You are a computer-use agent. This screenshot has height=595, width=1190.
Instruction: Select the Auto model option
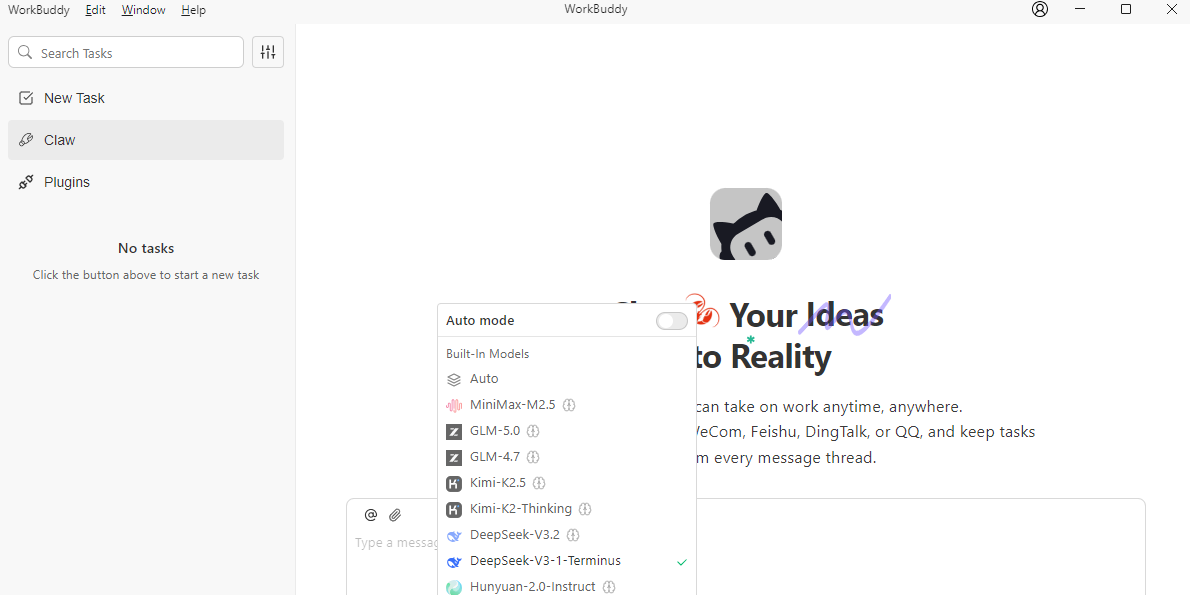coord(484,379)
